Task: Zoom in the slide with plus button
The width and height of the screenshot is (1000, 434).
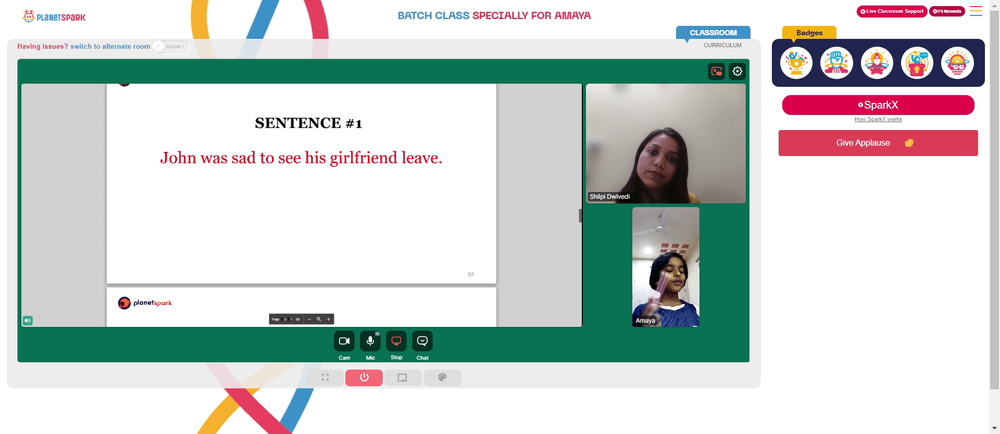Action: (328, 319)
